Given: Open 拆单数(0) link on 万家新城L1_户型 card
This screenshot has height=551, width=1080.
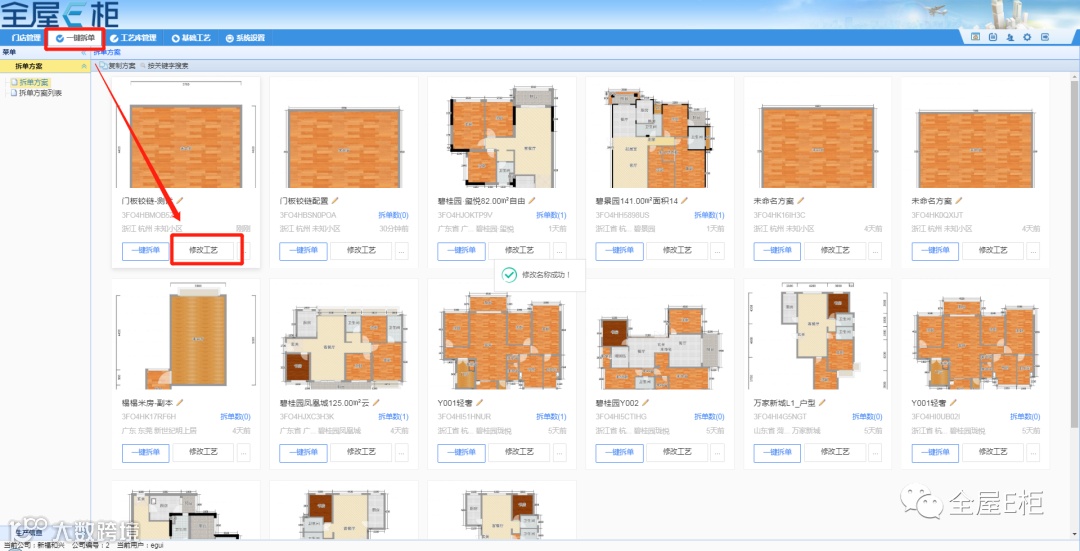Looking at the screenshot, I should [x=867, y=417].
